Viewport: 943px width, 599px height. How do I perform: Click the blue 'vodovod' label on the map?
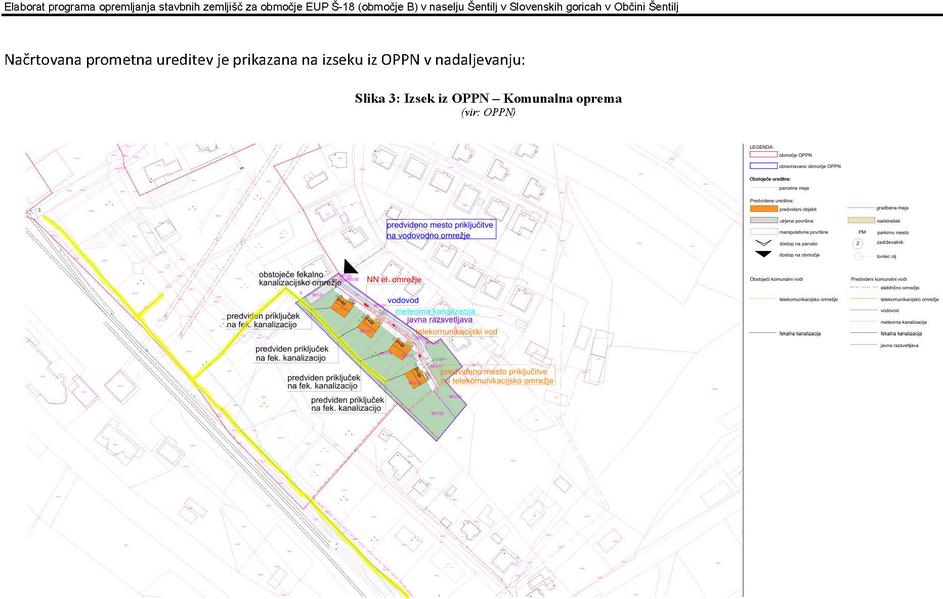(x=403, y=300)
